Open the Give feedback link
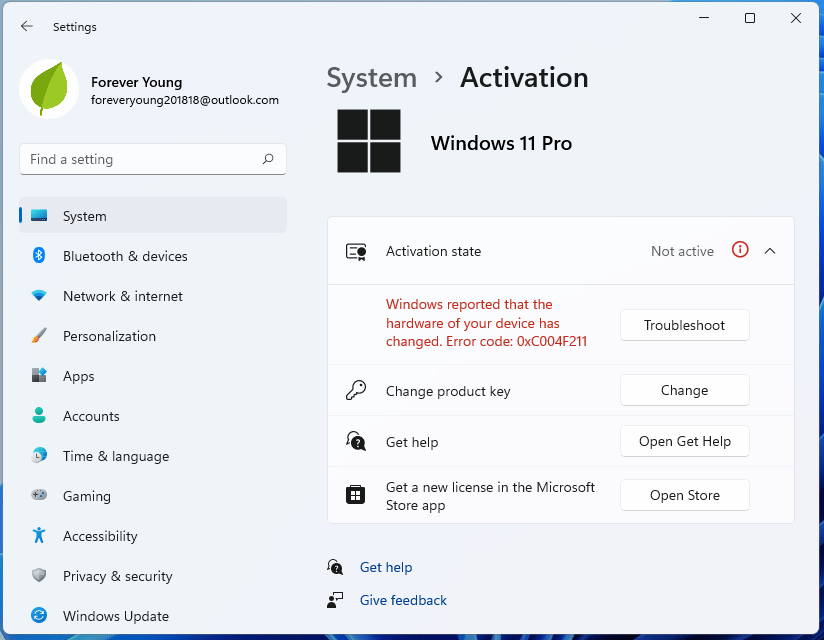This screenshot has width=824, height=640. (x=403, y=600)
